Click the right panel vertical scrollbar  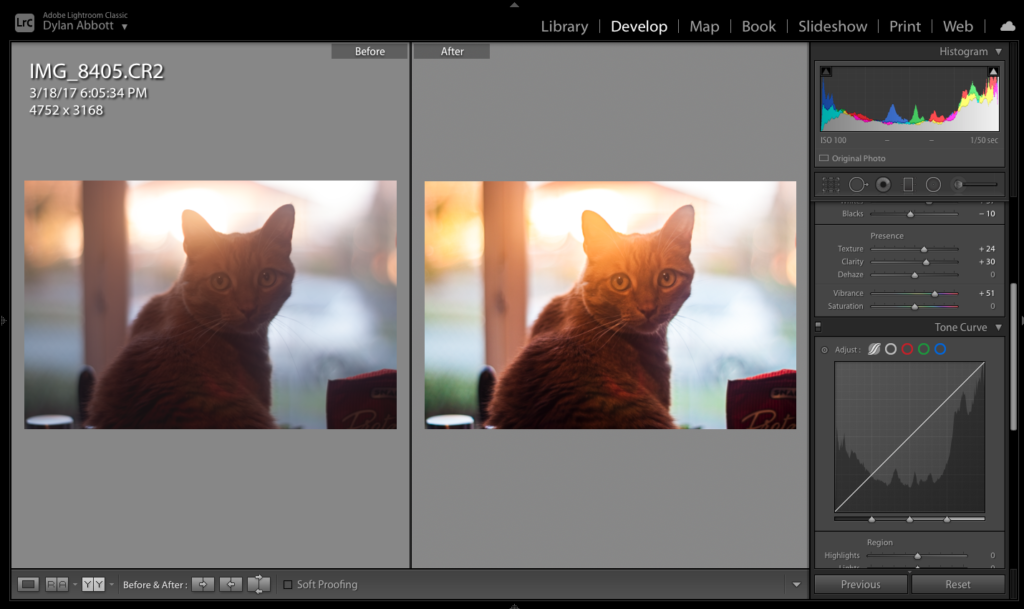click(x=1014, y=356)
